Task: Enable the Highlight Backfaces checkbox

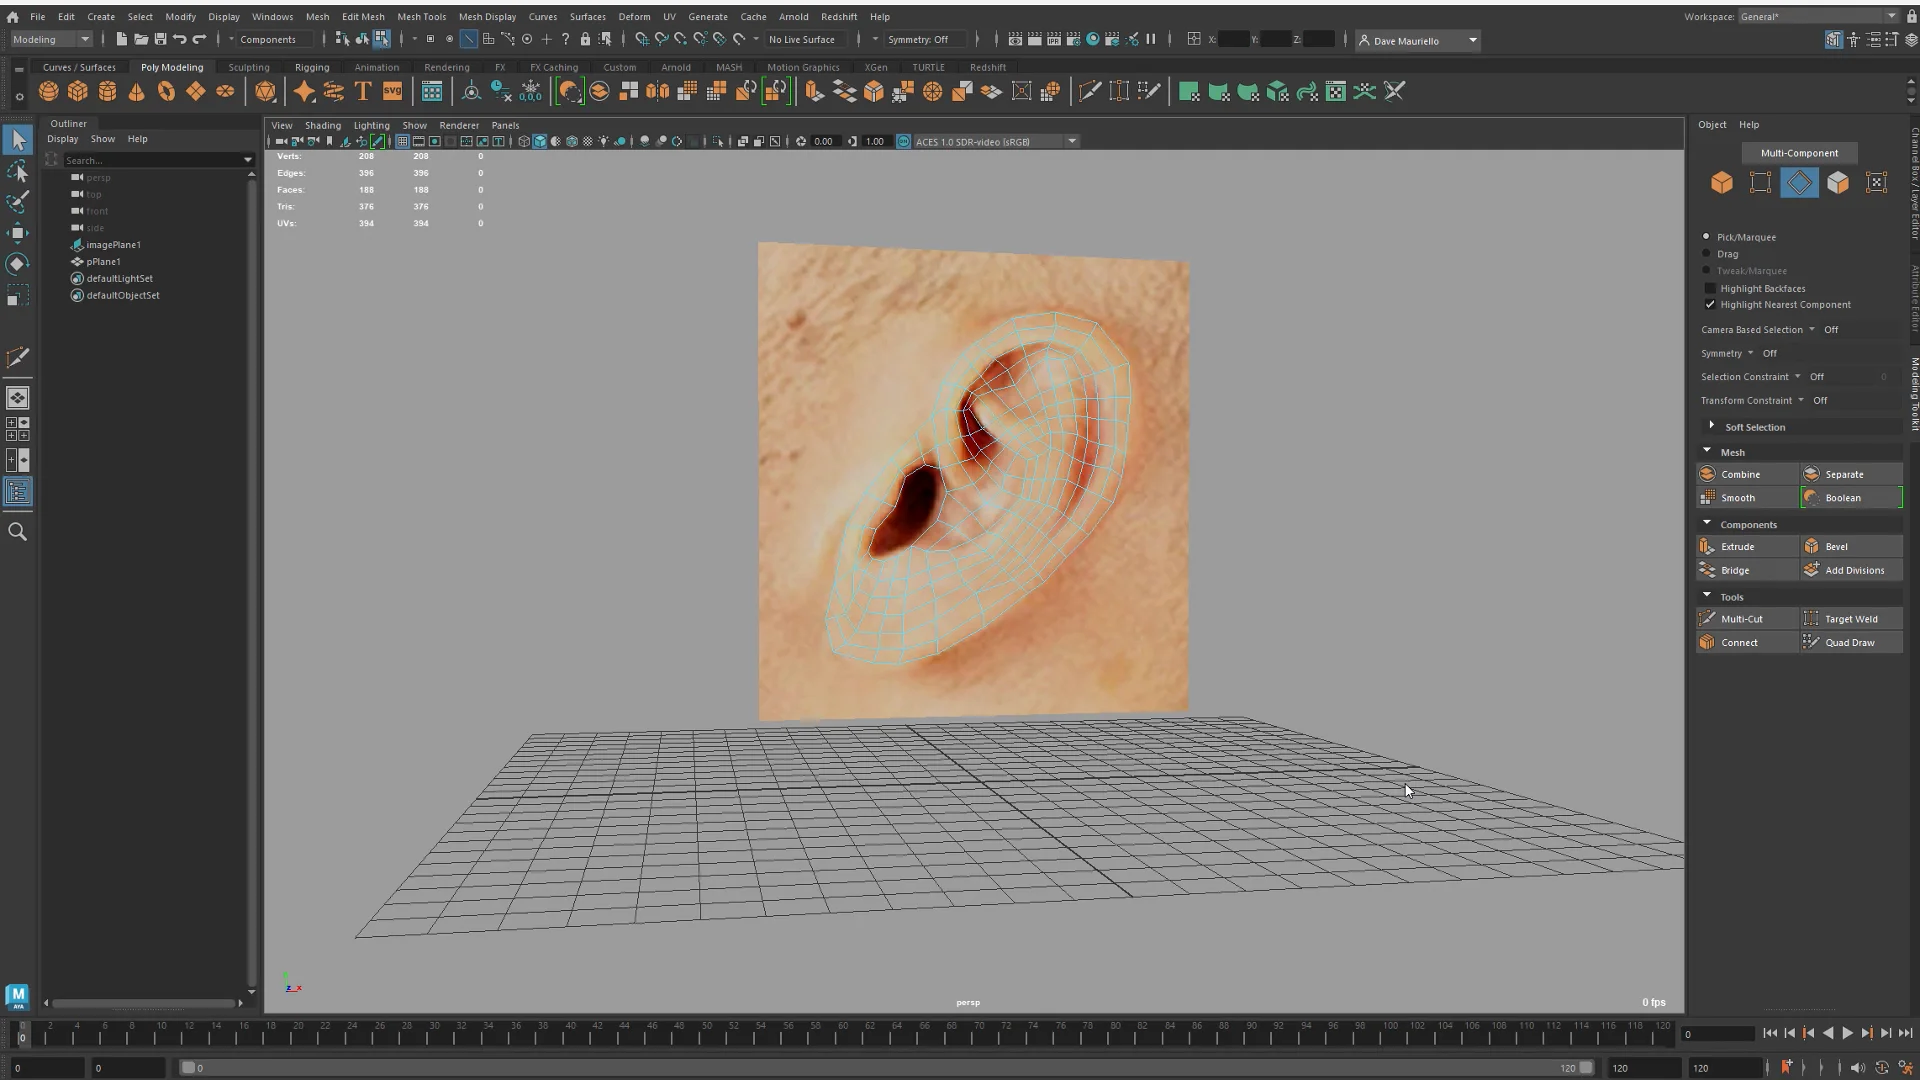Action: 1712,288
